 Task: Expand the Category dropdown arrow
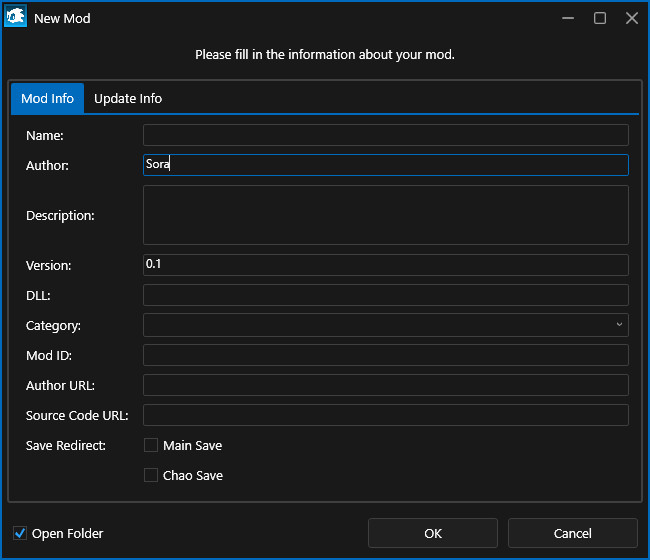click(620, 325)
